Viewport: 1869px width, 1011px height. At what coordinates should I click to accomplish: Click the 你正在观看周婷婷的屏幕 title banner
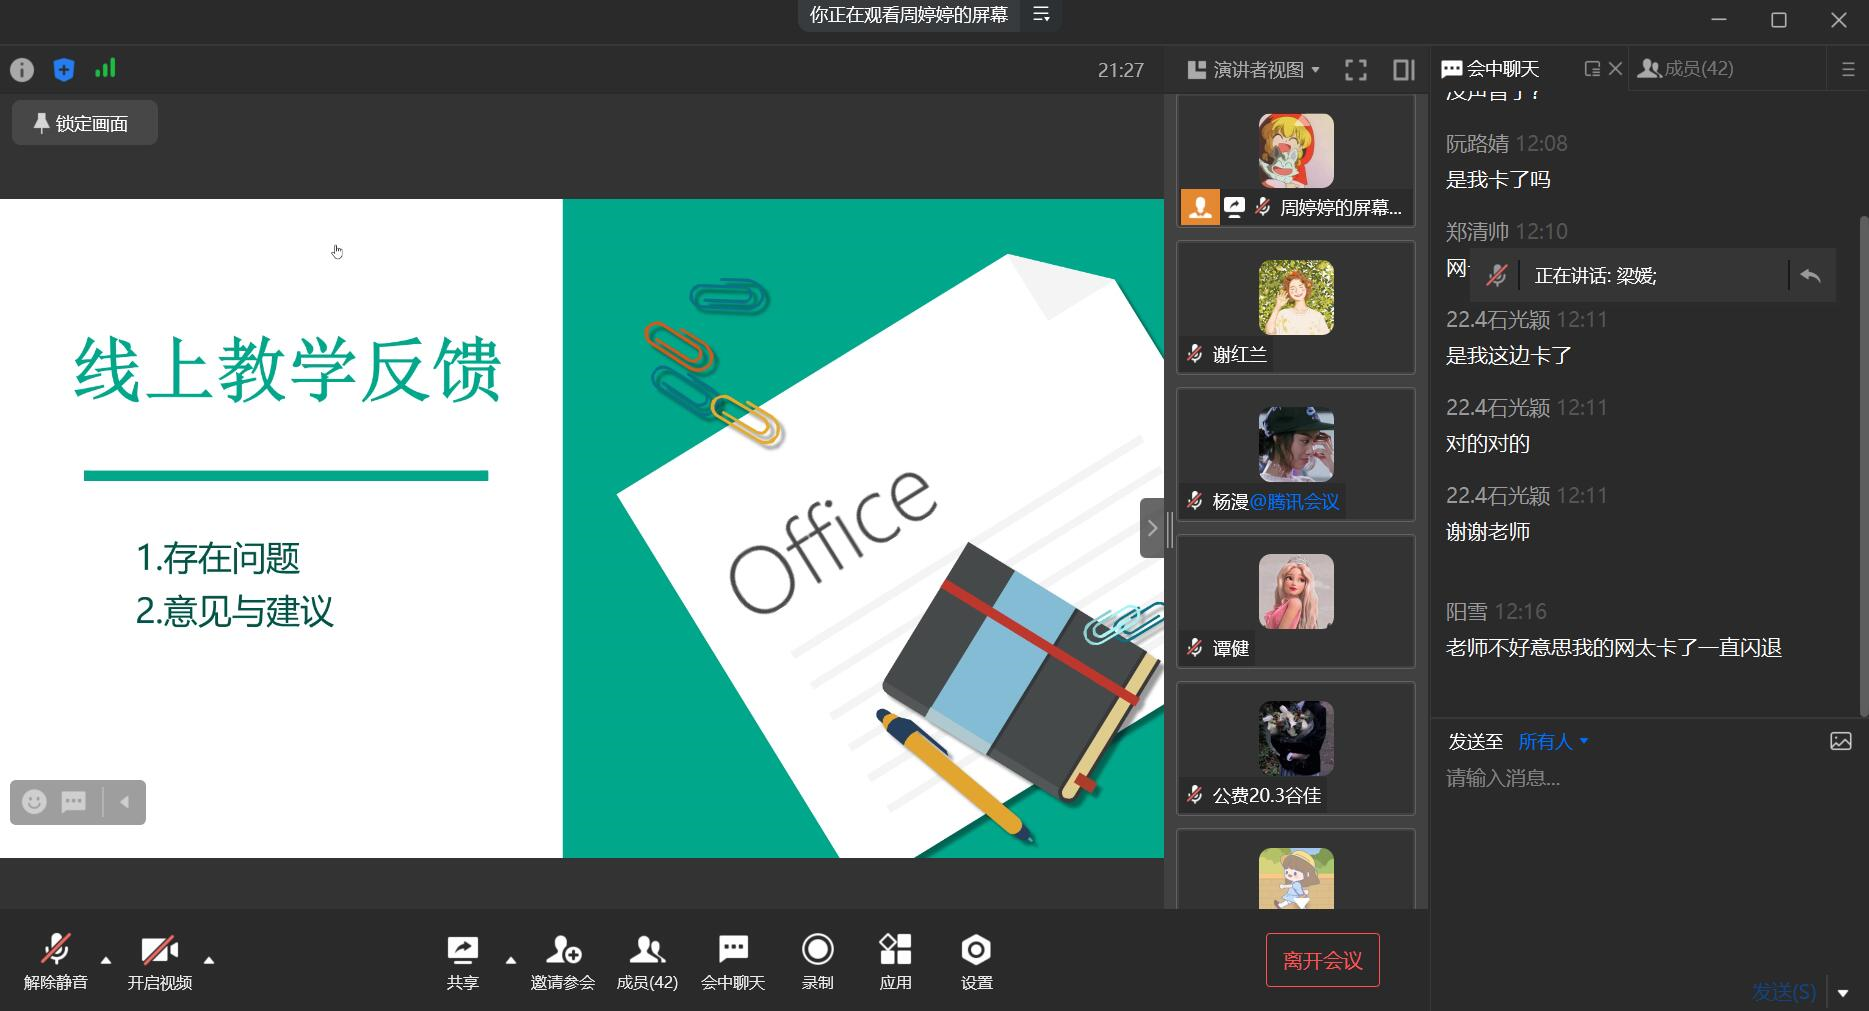[908, 15]
